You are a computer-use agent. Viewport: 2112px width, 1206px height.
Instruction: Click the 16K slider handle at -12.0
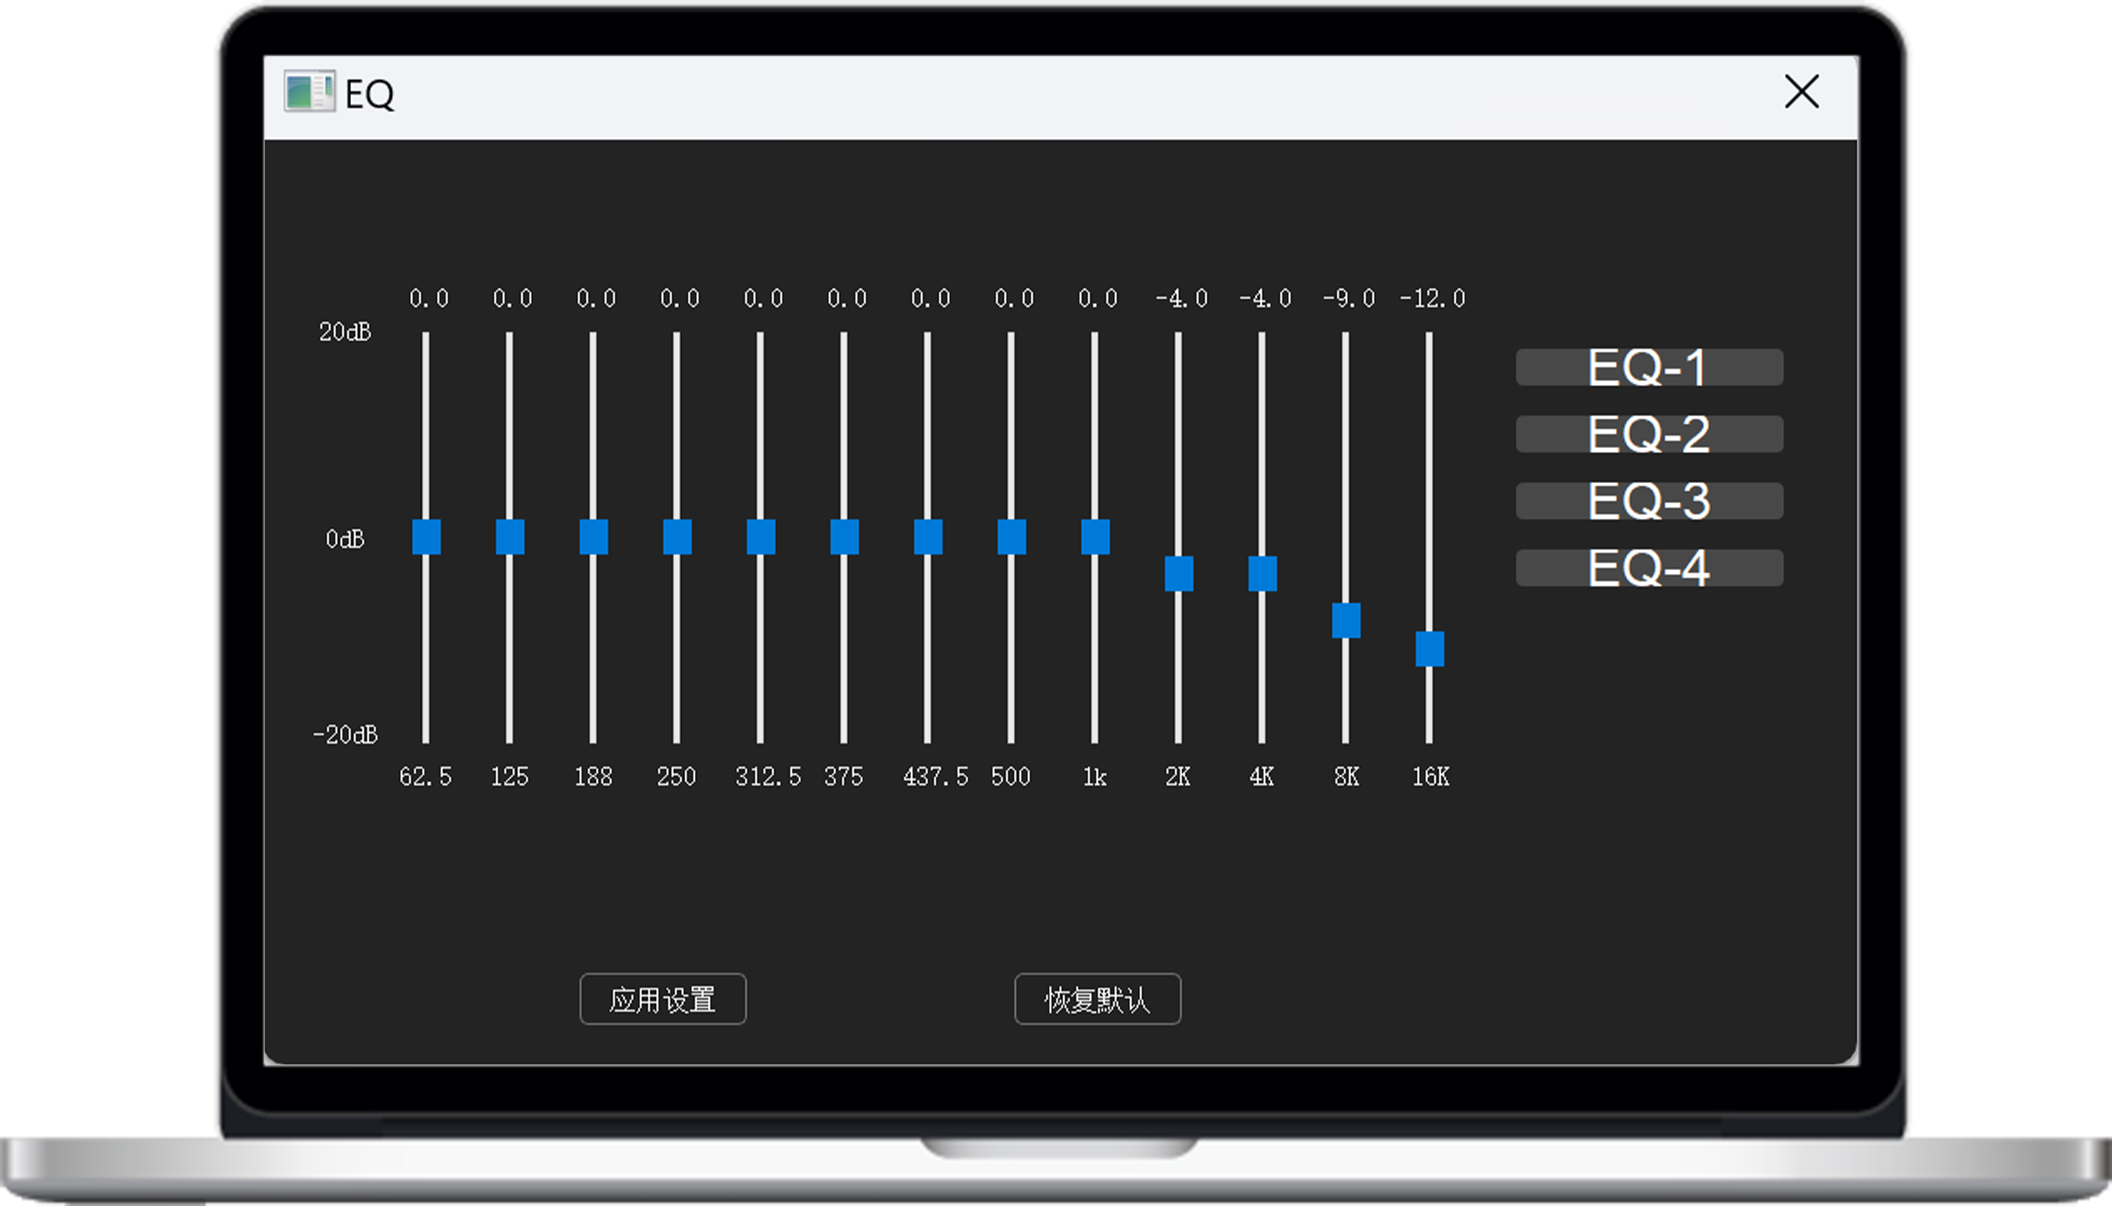click(x=1430, y=649)
